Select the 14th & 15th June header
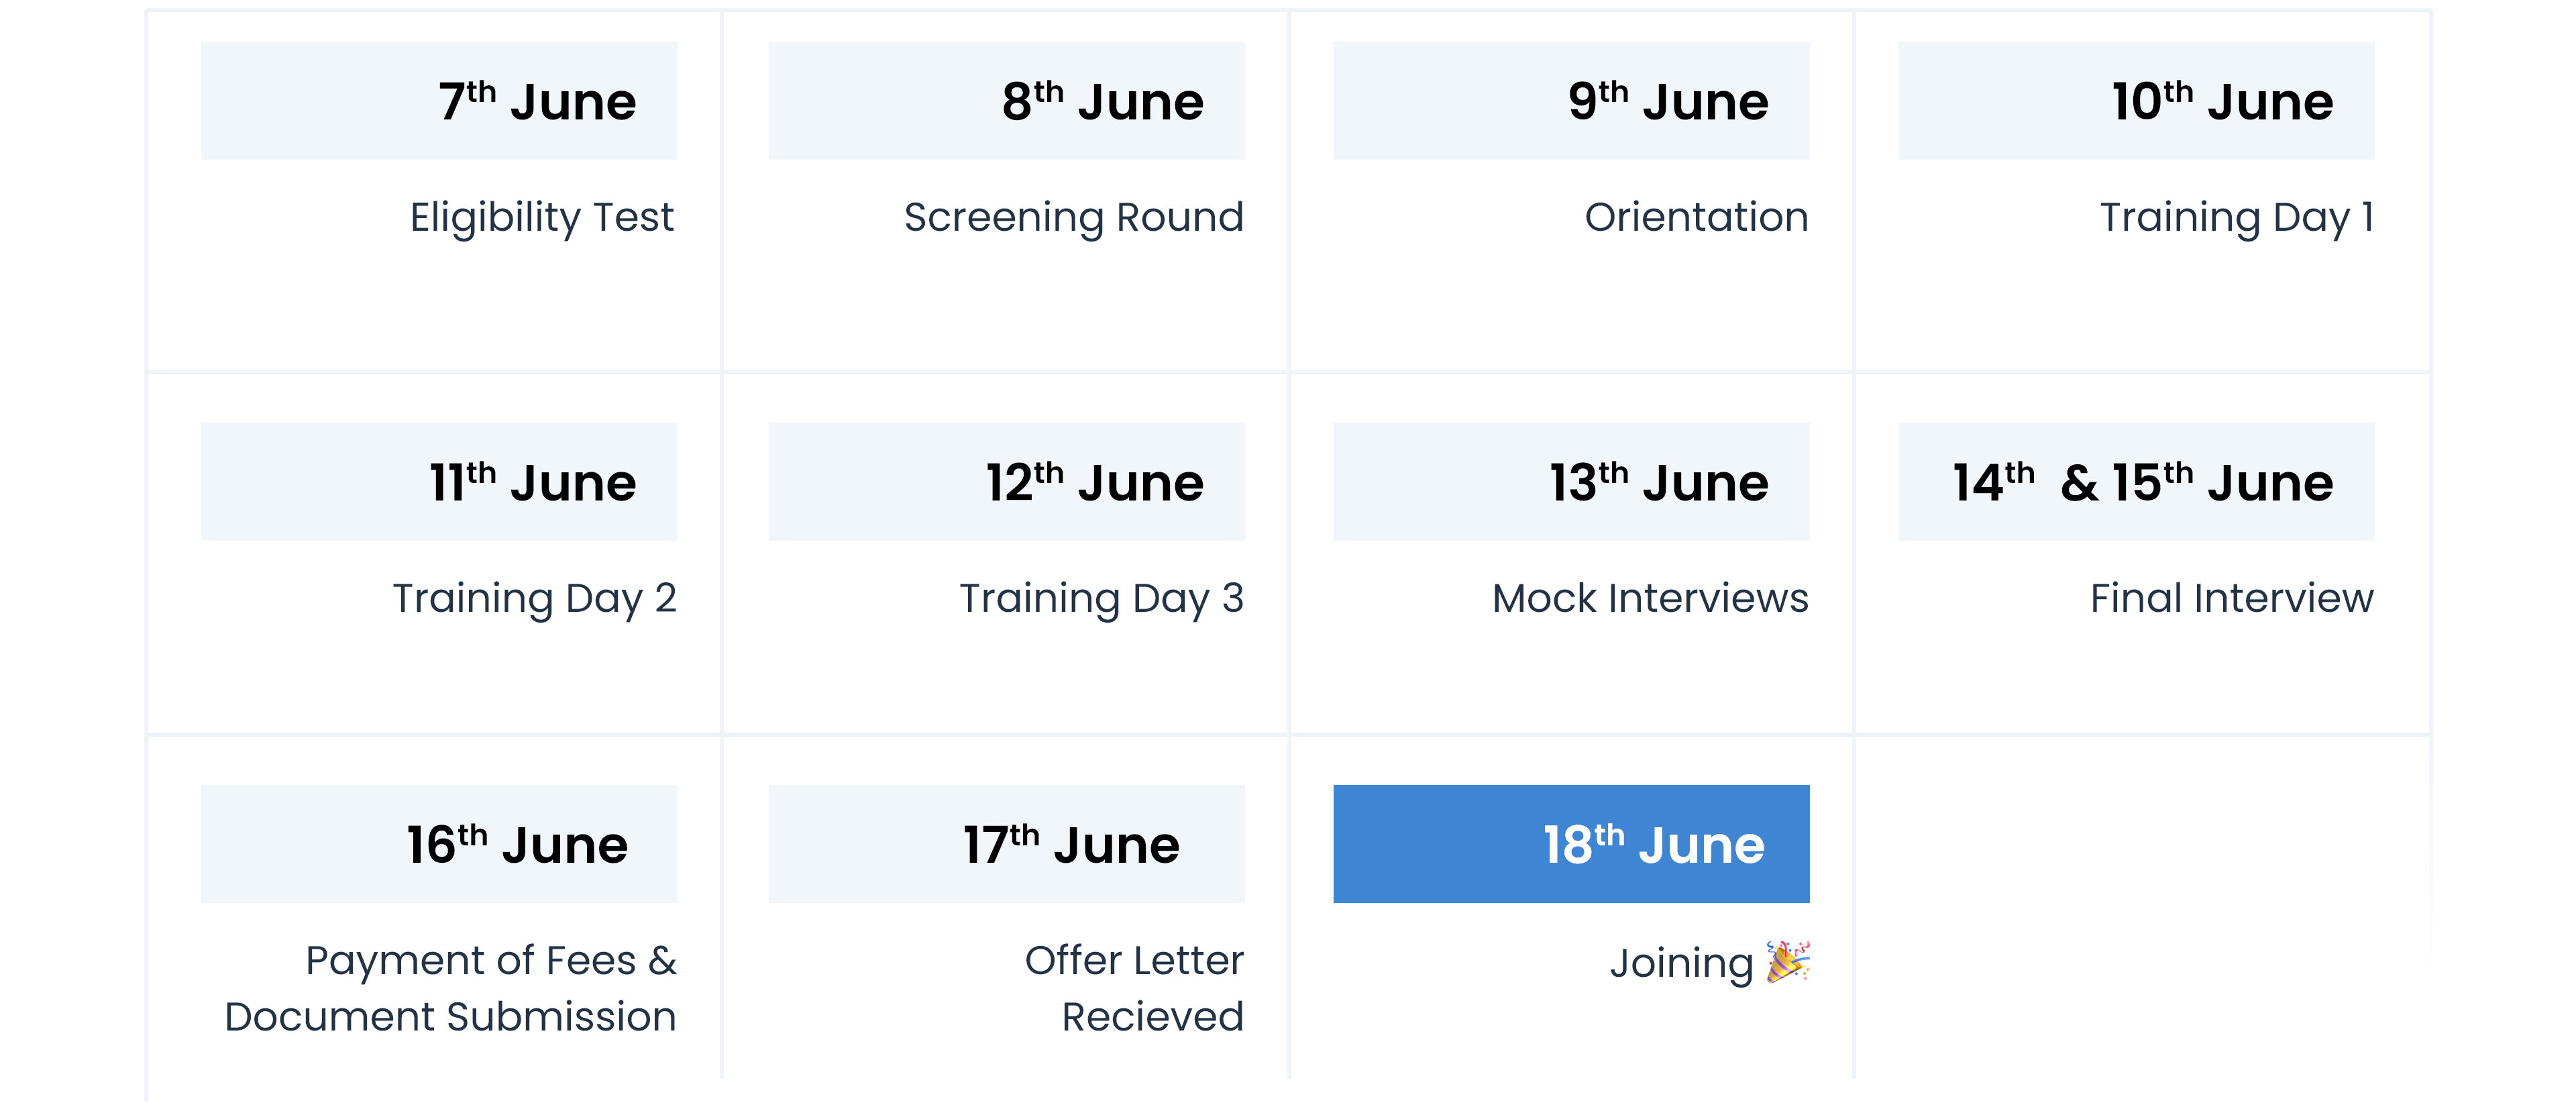2576x1107 pixels. point(2136,481)
